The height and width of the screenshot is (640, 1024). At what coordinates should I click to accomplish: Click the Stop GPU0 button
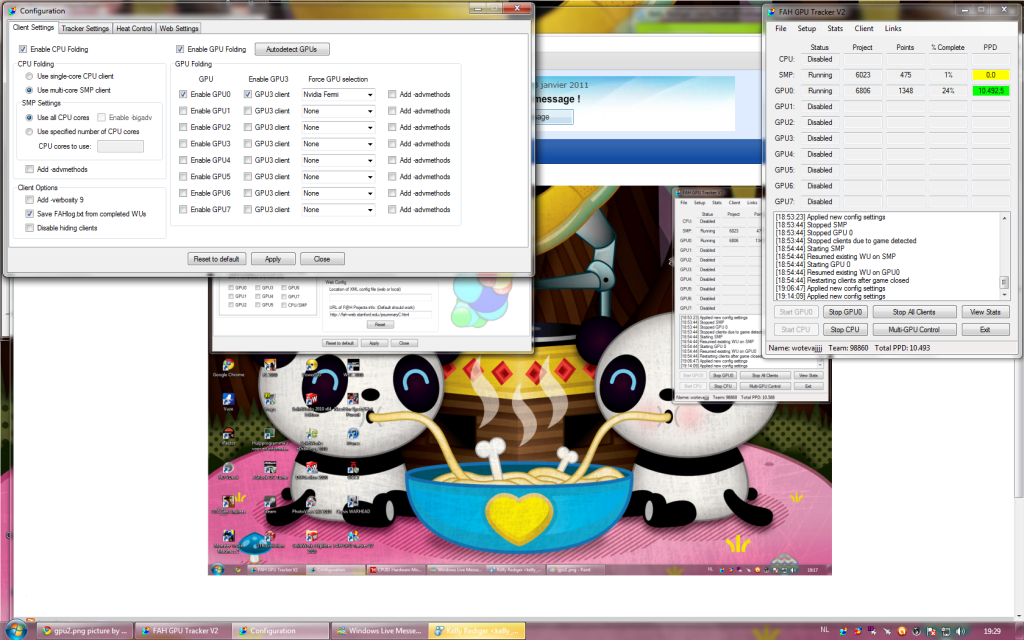(845, 312)
